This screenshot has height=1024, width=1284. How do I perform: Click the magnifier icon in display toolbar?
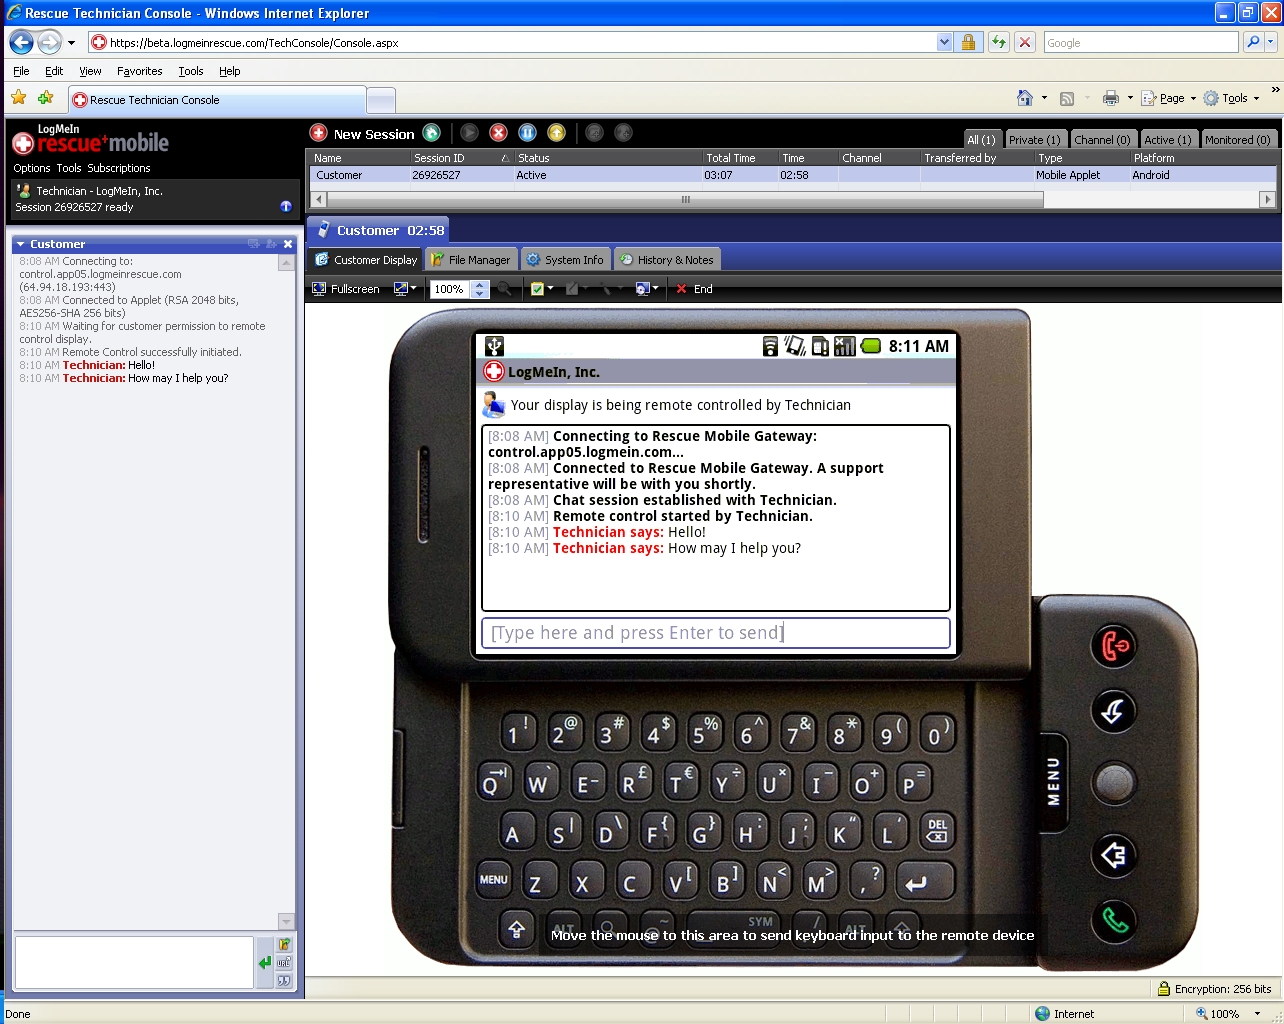pos(504,289)
